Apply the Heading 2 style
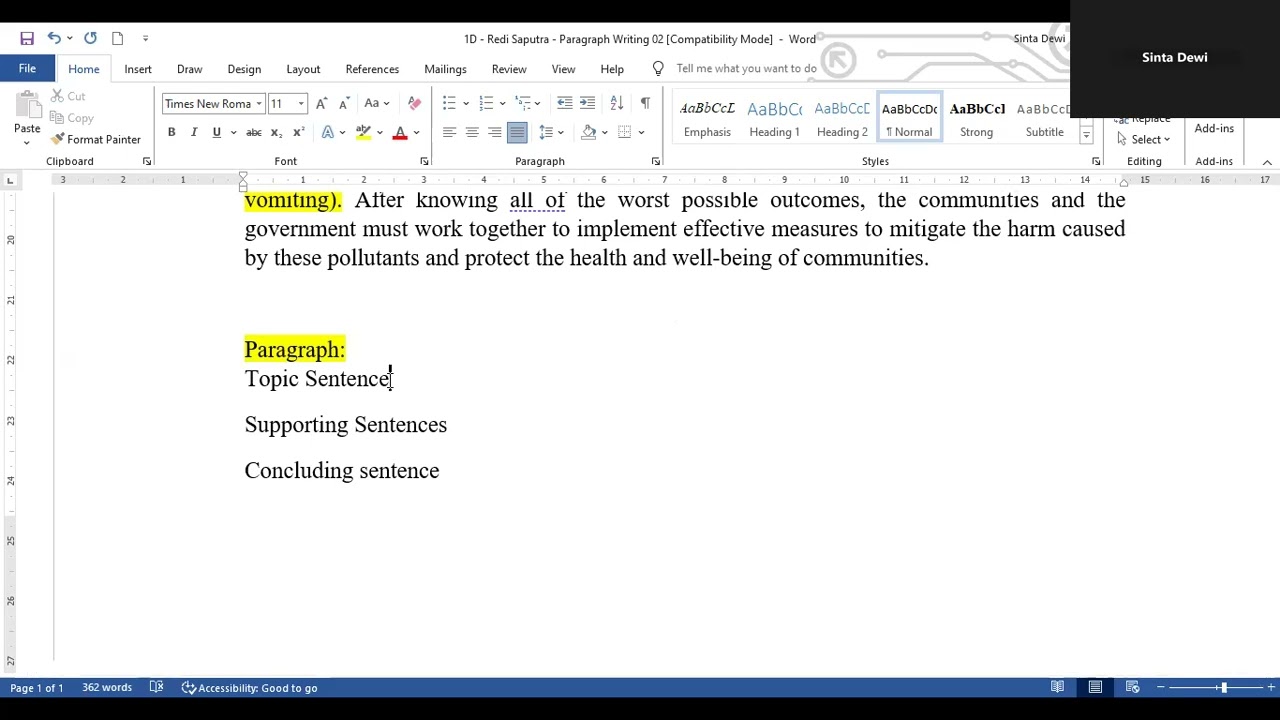The width and height of the screenshot is (1280, 720). pos(842,119)
